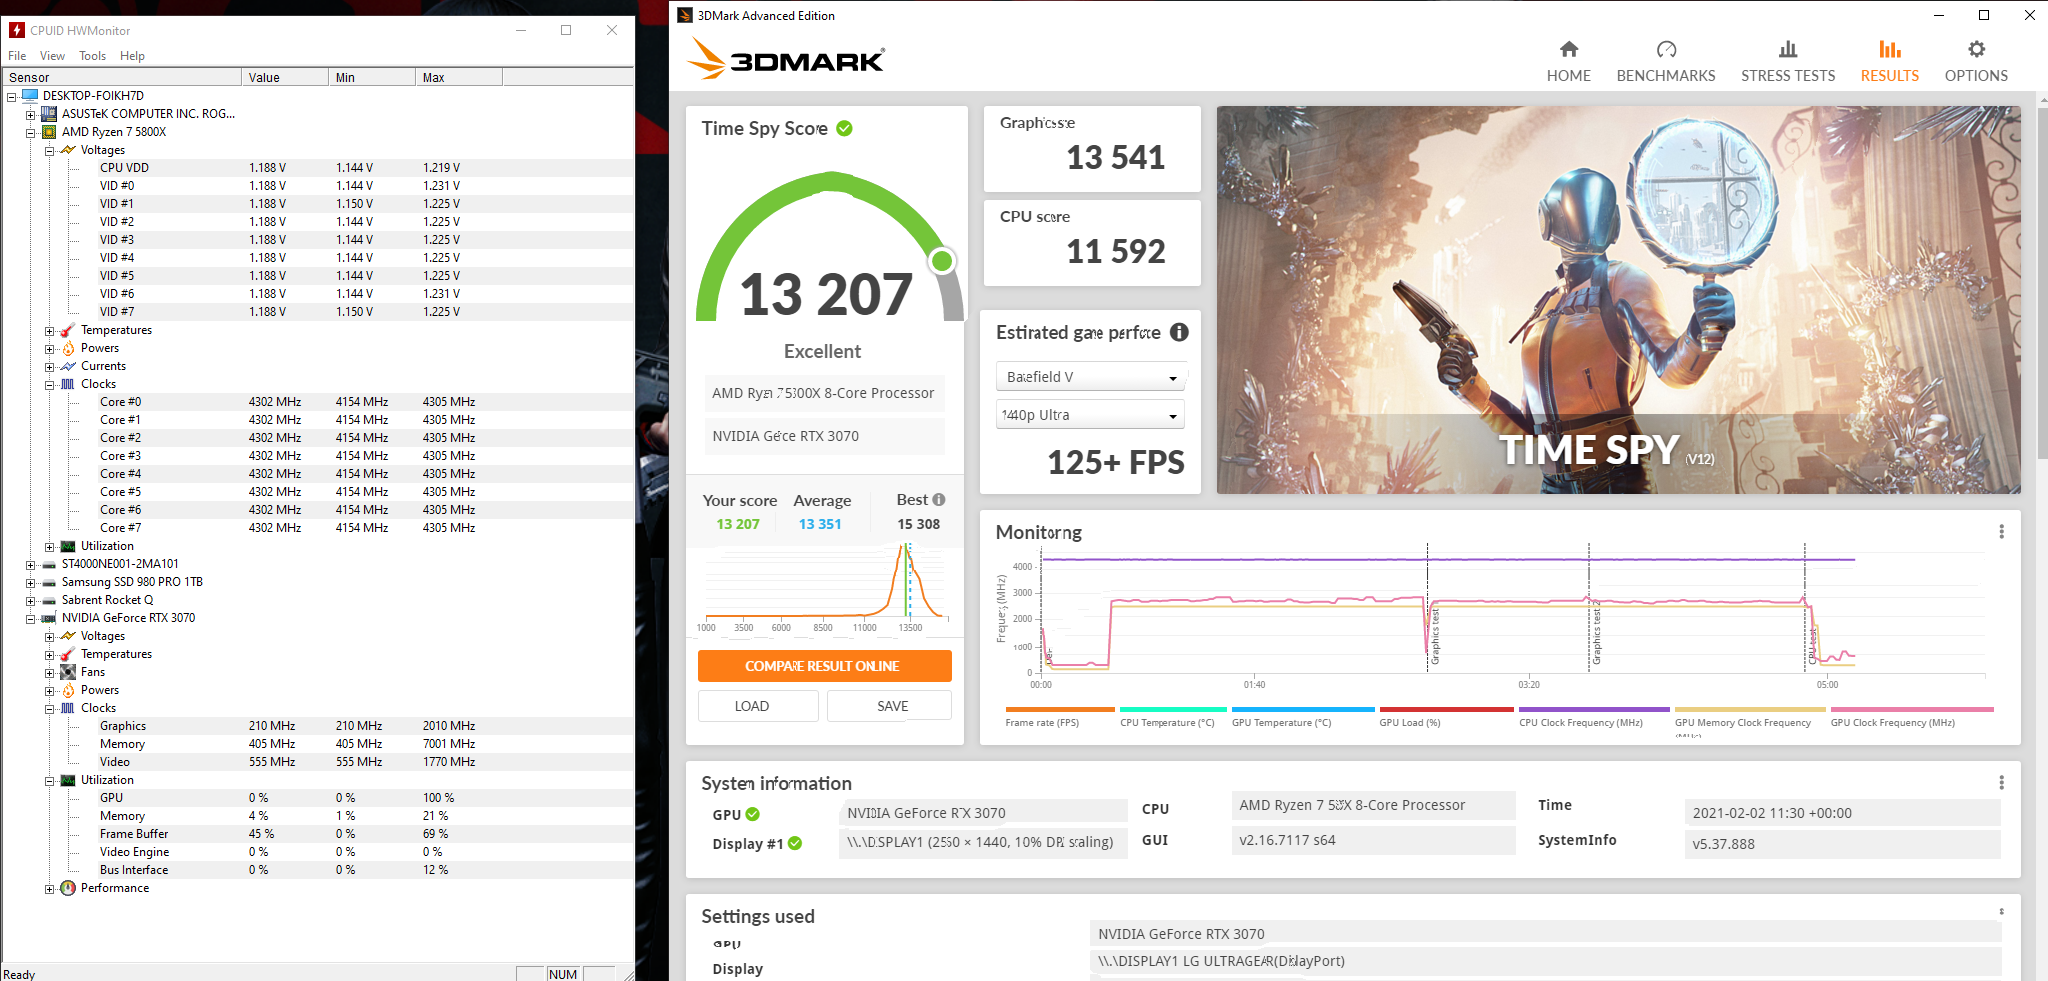Click the score distribution chart

824,586
